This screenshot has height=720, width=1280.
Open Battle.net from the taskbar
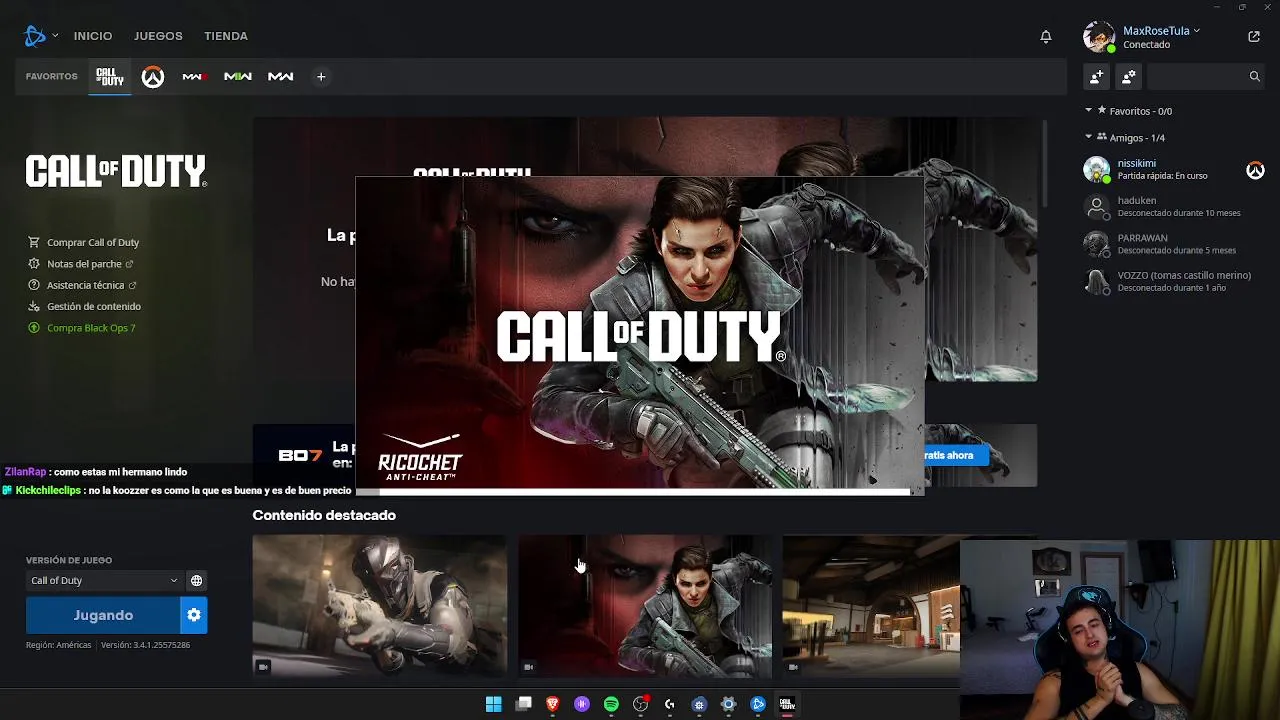[x=758, y=704]
